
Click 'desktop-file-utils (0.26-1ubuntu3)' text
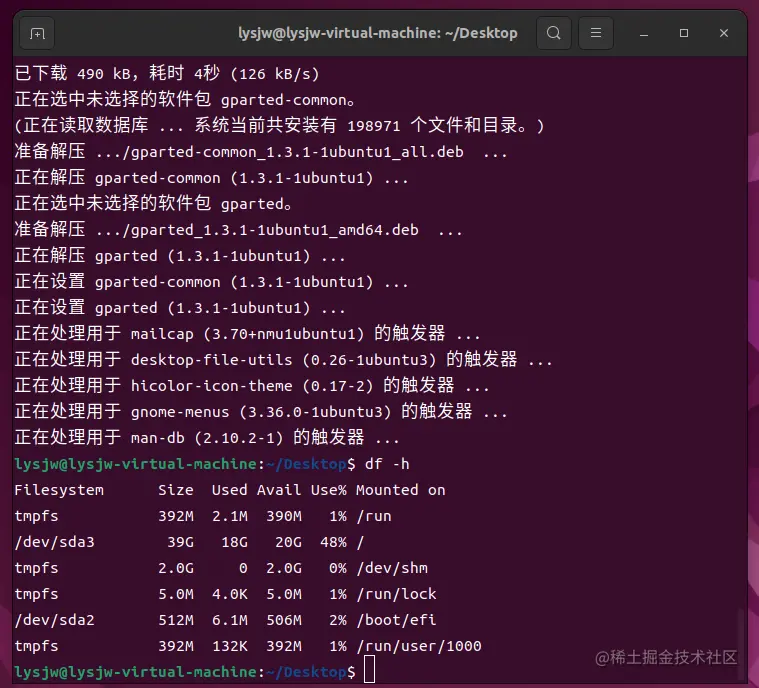coord(284,360)
